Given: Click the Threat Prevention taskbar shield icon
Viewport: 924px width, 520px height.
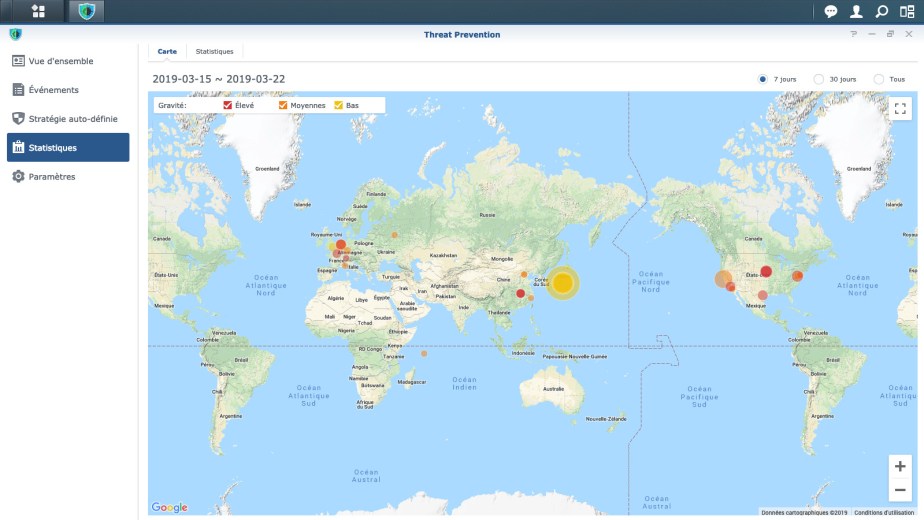Looking at the screenshot, I should pyautogui.click(x=86, y=12).
